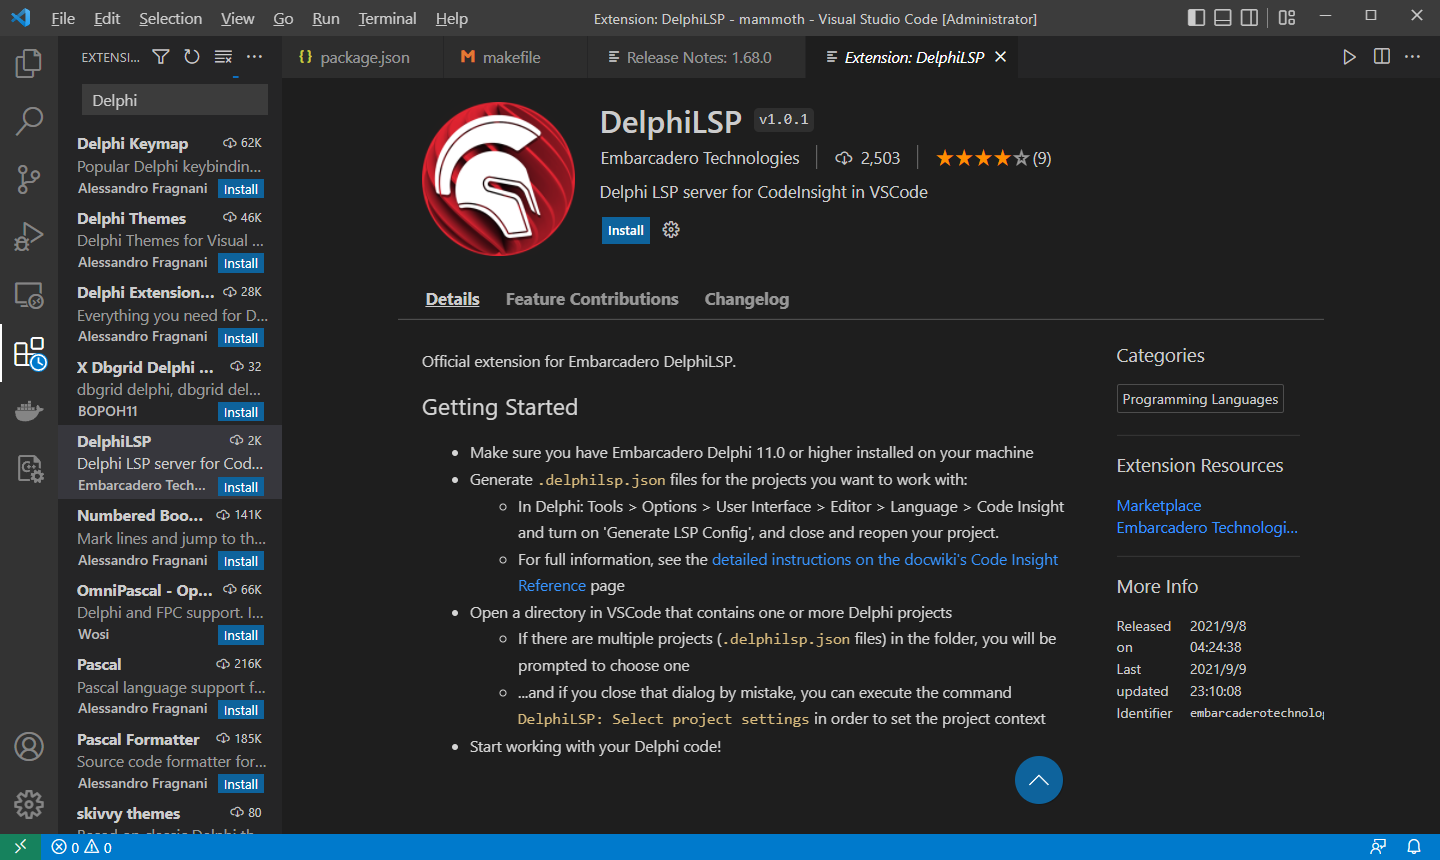Screen dimensions: 1440x860
Task: Select Numbered Bookmarks extension in list
Action: pyautogui.click(x=170, y=537)
